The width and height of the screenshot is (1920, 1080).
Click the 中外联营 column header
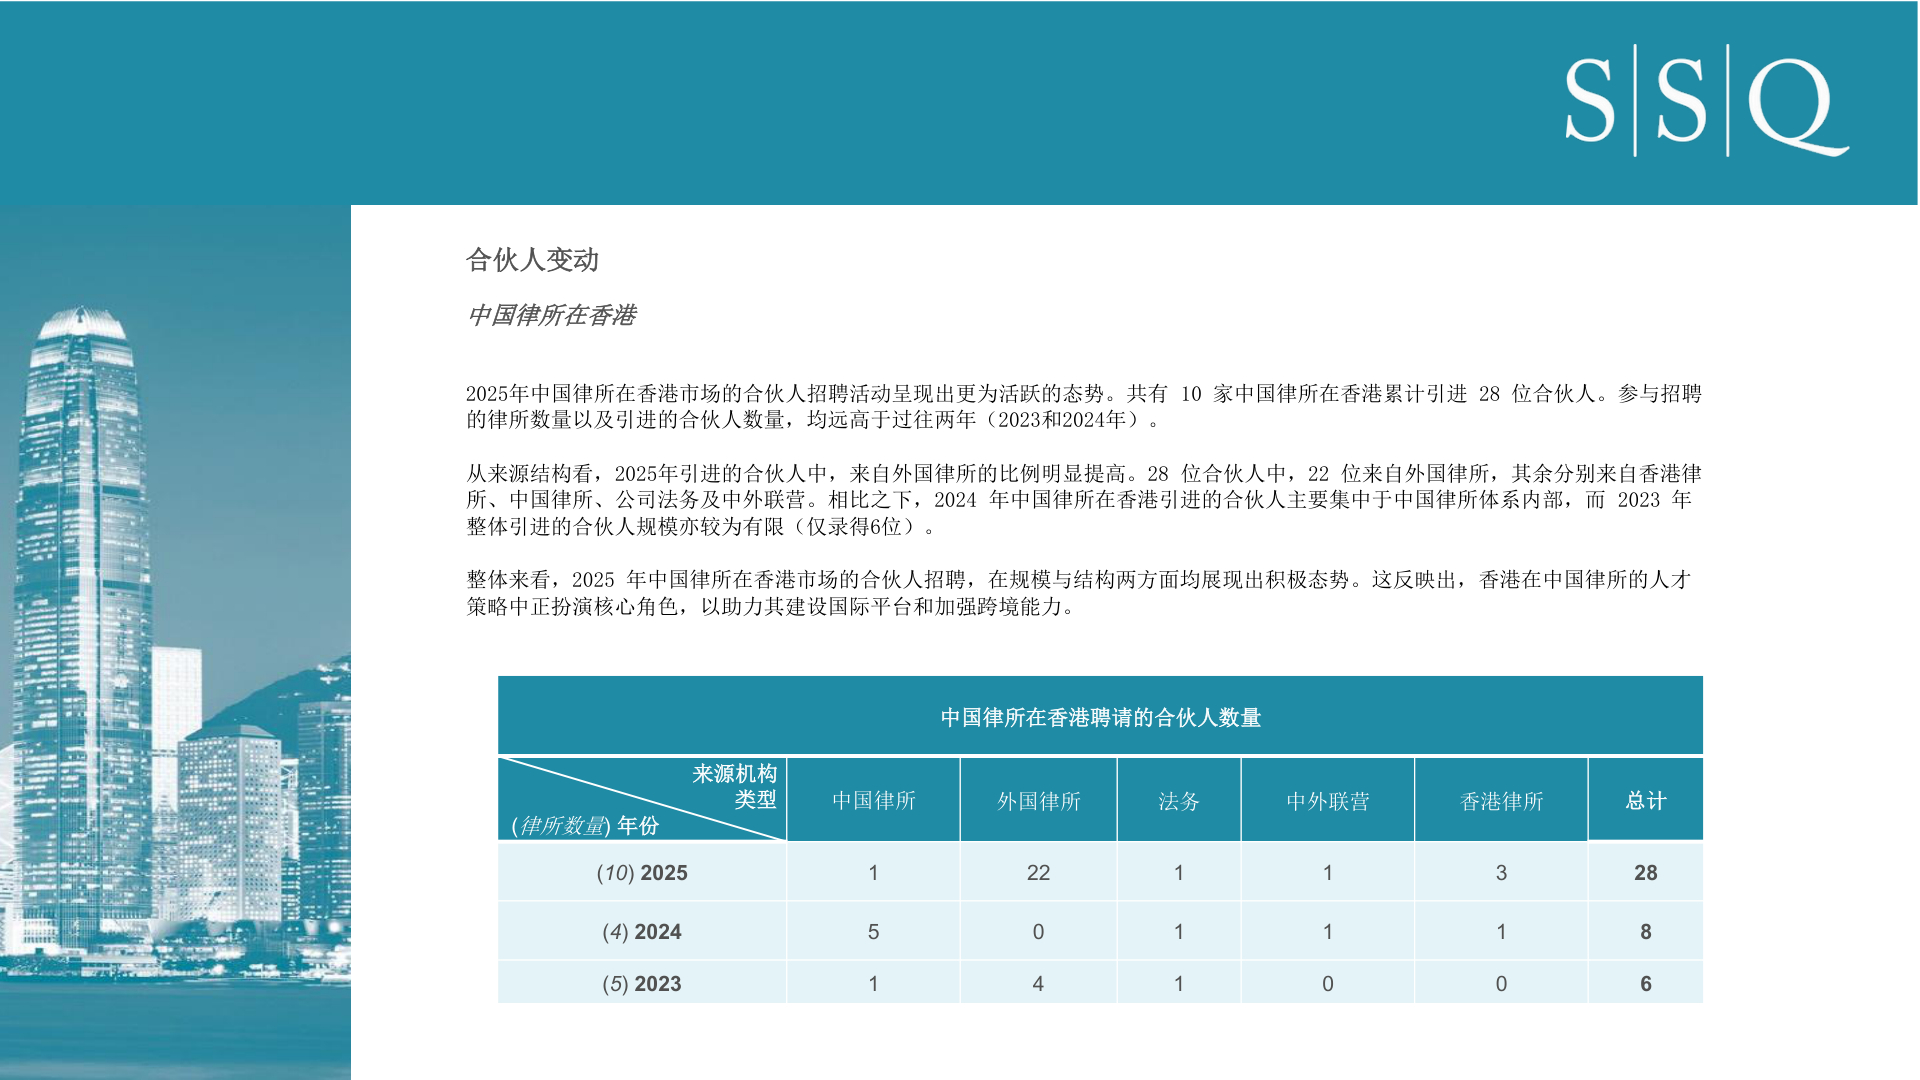[x=1327, y=801]
